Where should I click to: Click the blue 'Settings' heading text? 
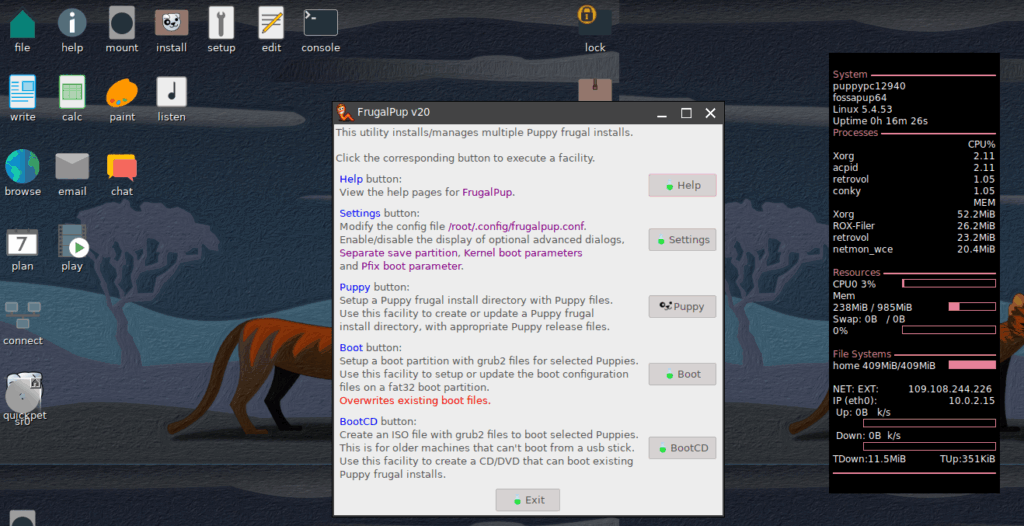click(360, 214)
